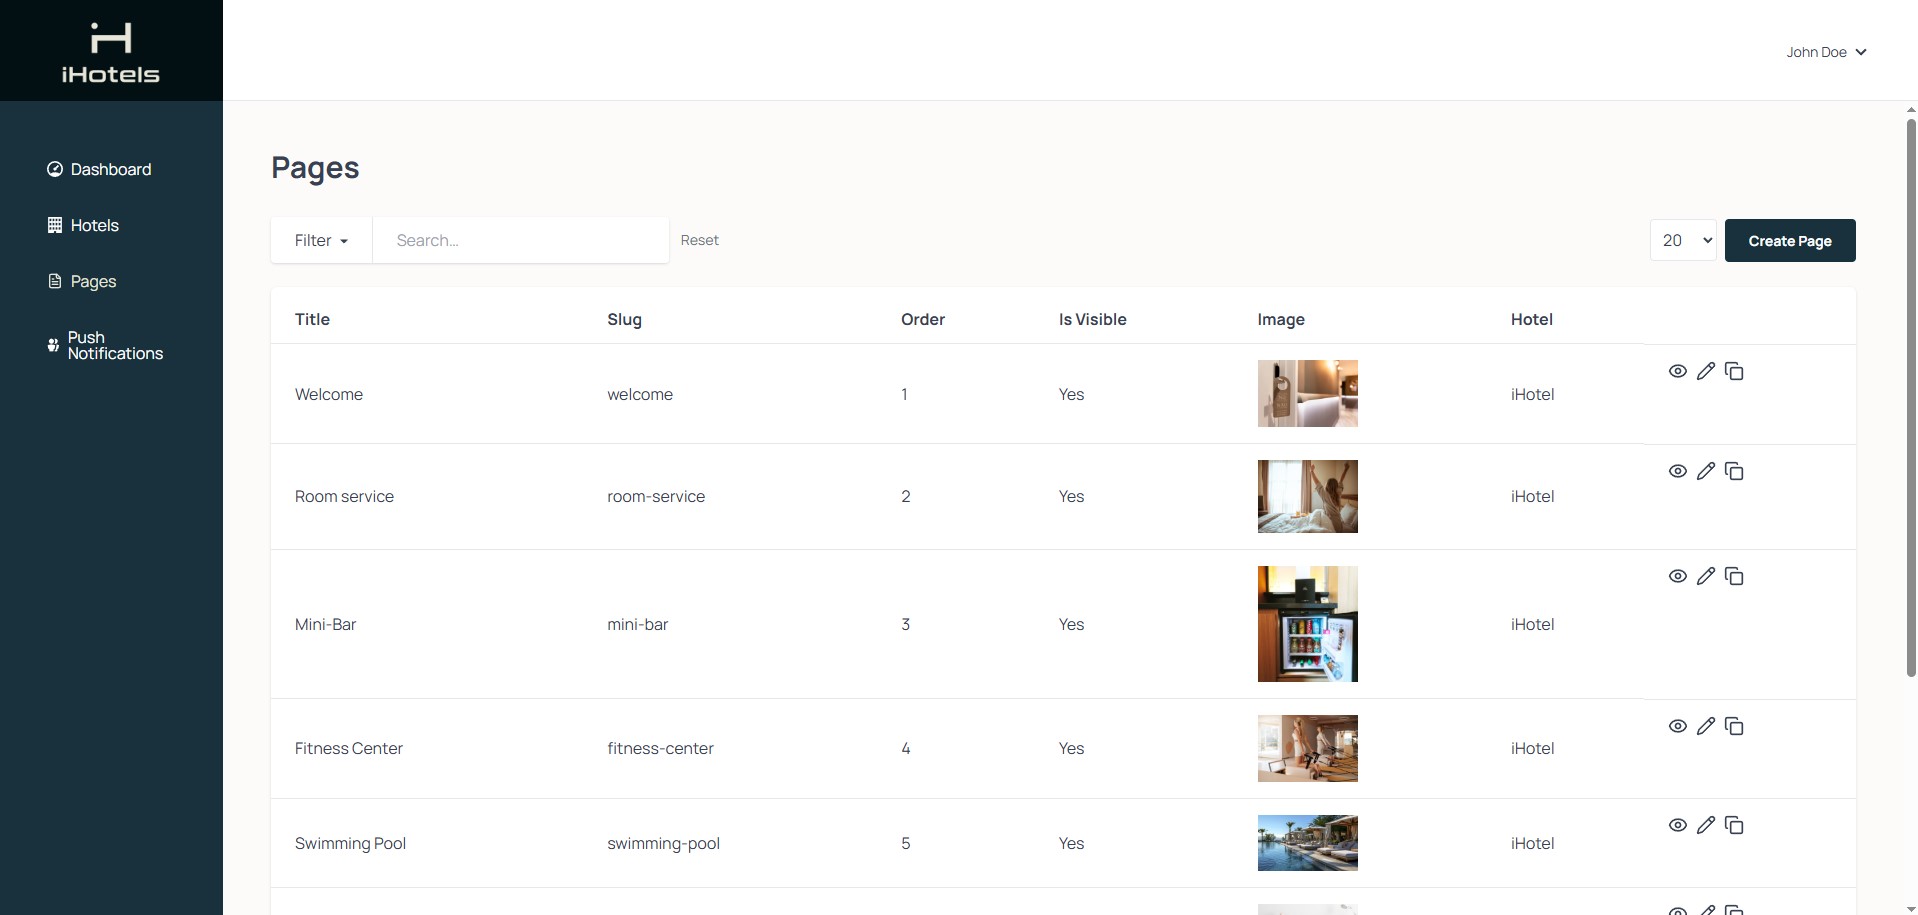Click the iHotels logo

(x=111, y=52)
